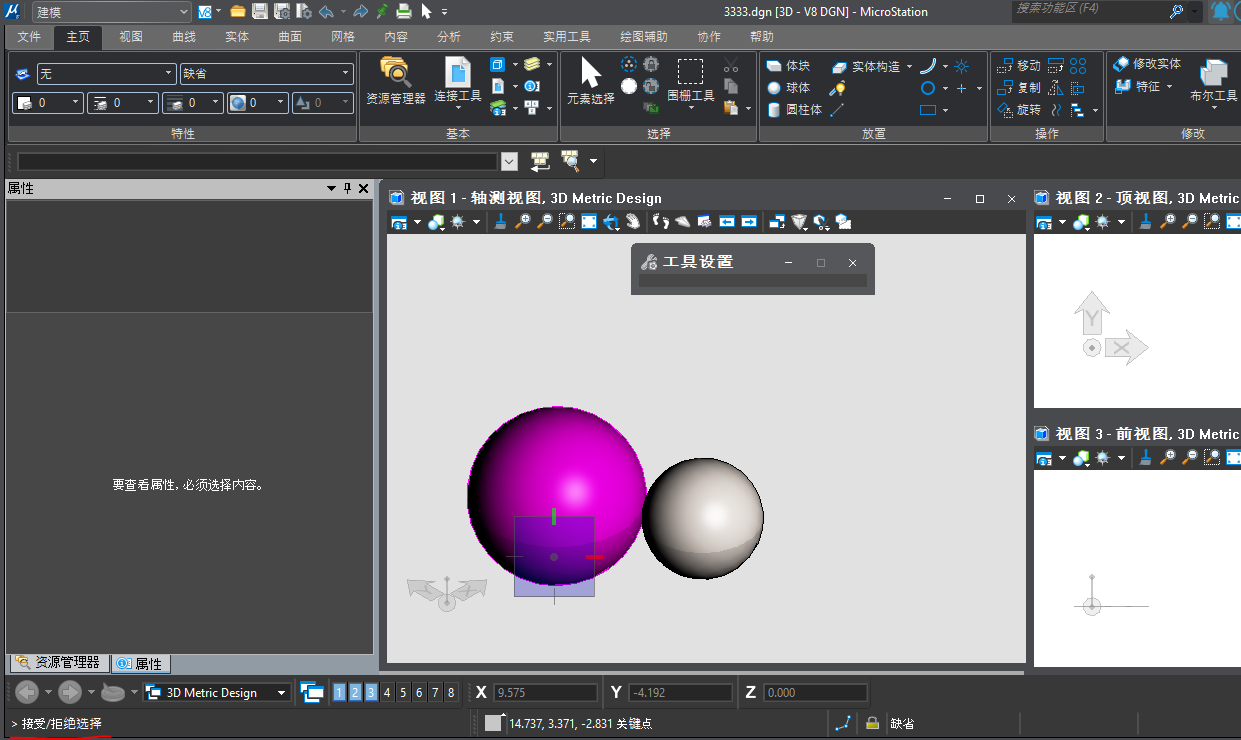1241x740 pixels.
Task: Open the 围栅工具 fence tool
Action: click(690, 81)
